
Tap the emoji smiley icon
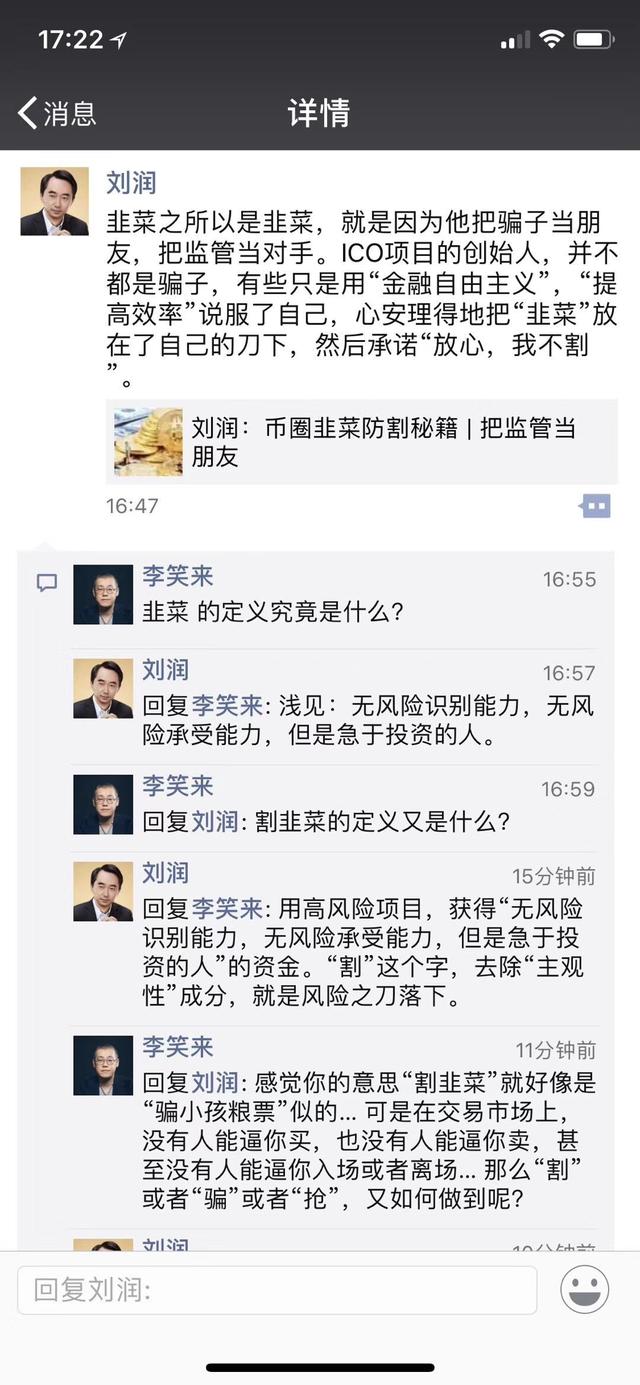click(x=584, y=1290)
